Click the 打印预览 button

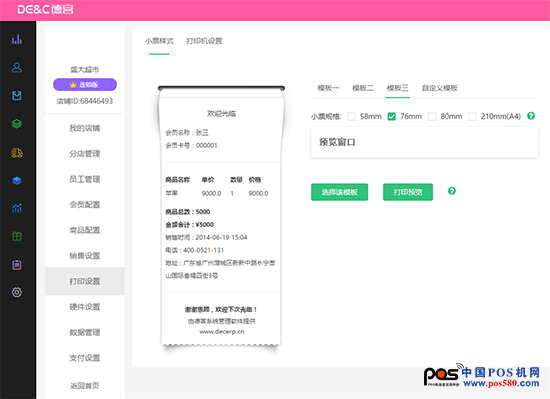[x=408, y=192]
